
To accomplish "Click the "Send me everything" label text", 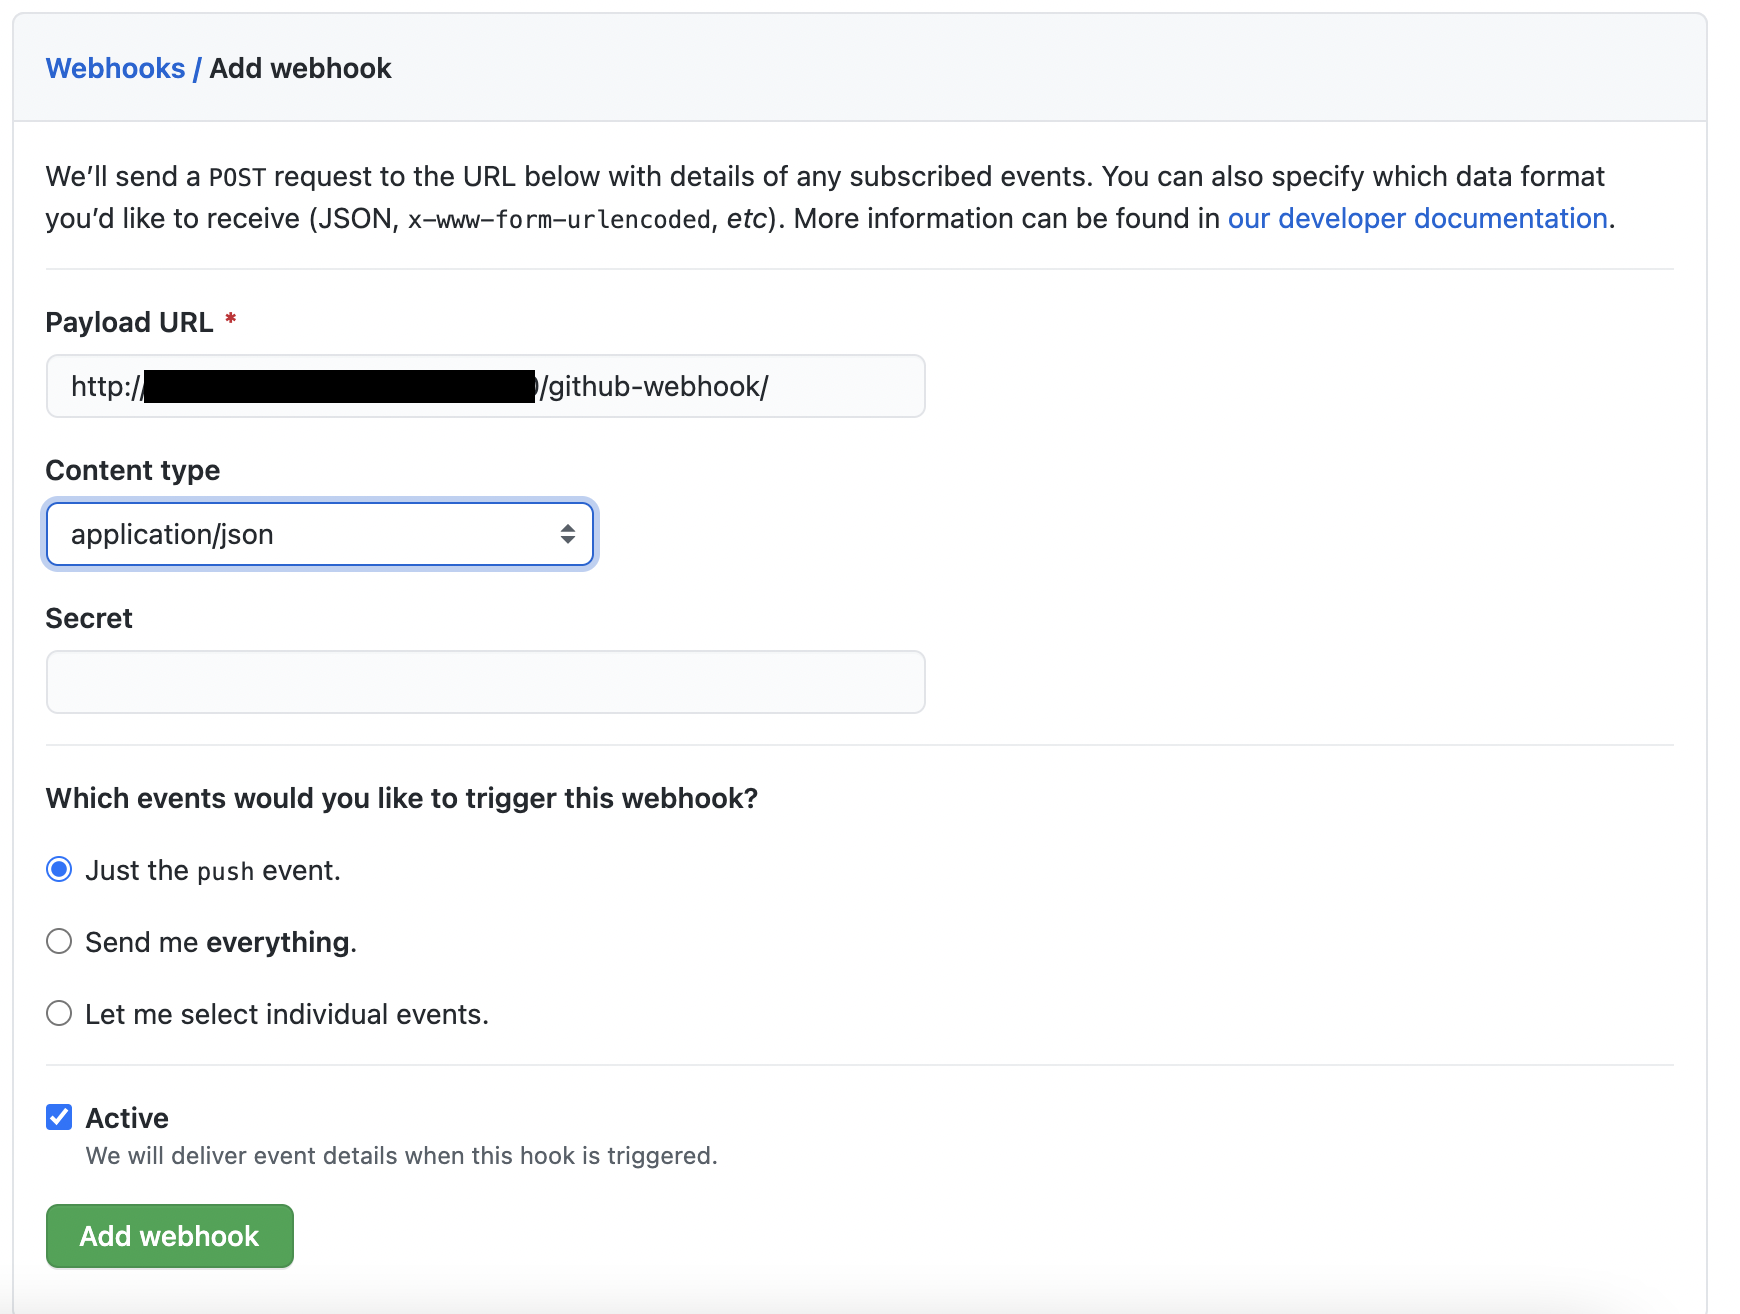I will click(x=221, y=942).
